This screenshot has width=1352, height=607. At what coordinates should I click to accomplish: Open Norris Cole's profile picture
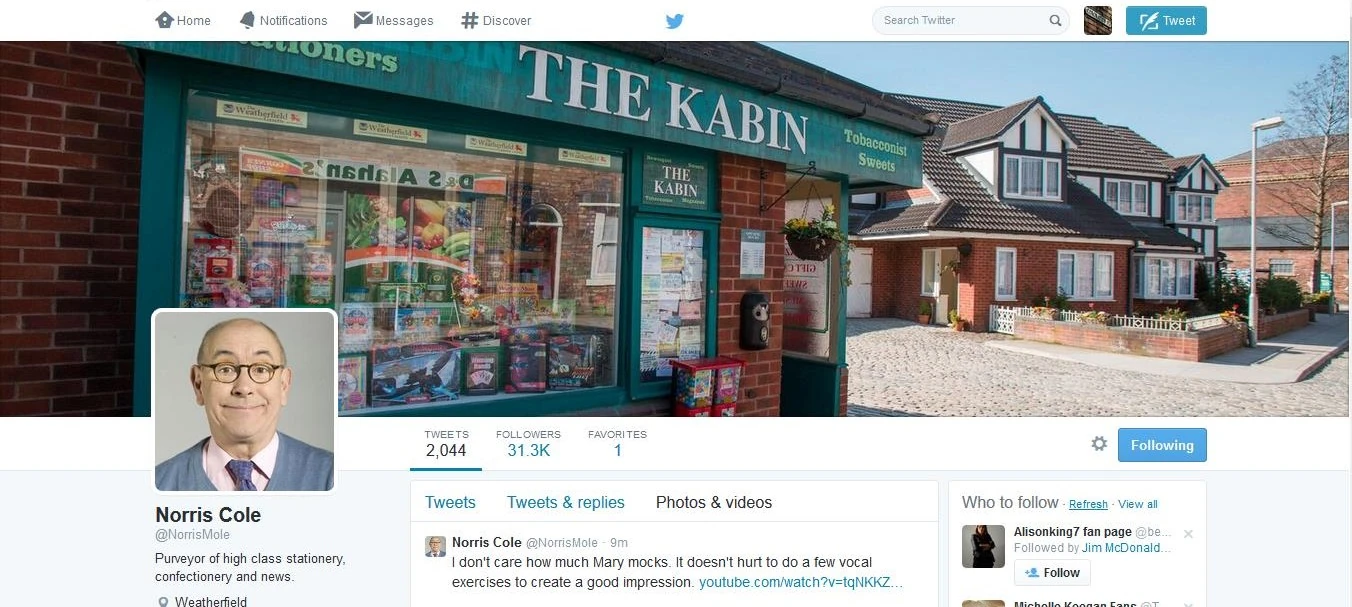pos(244,401)
